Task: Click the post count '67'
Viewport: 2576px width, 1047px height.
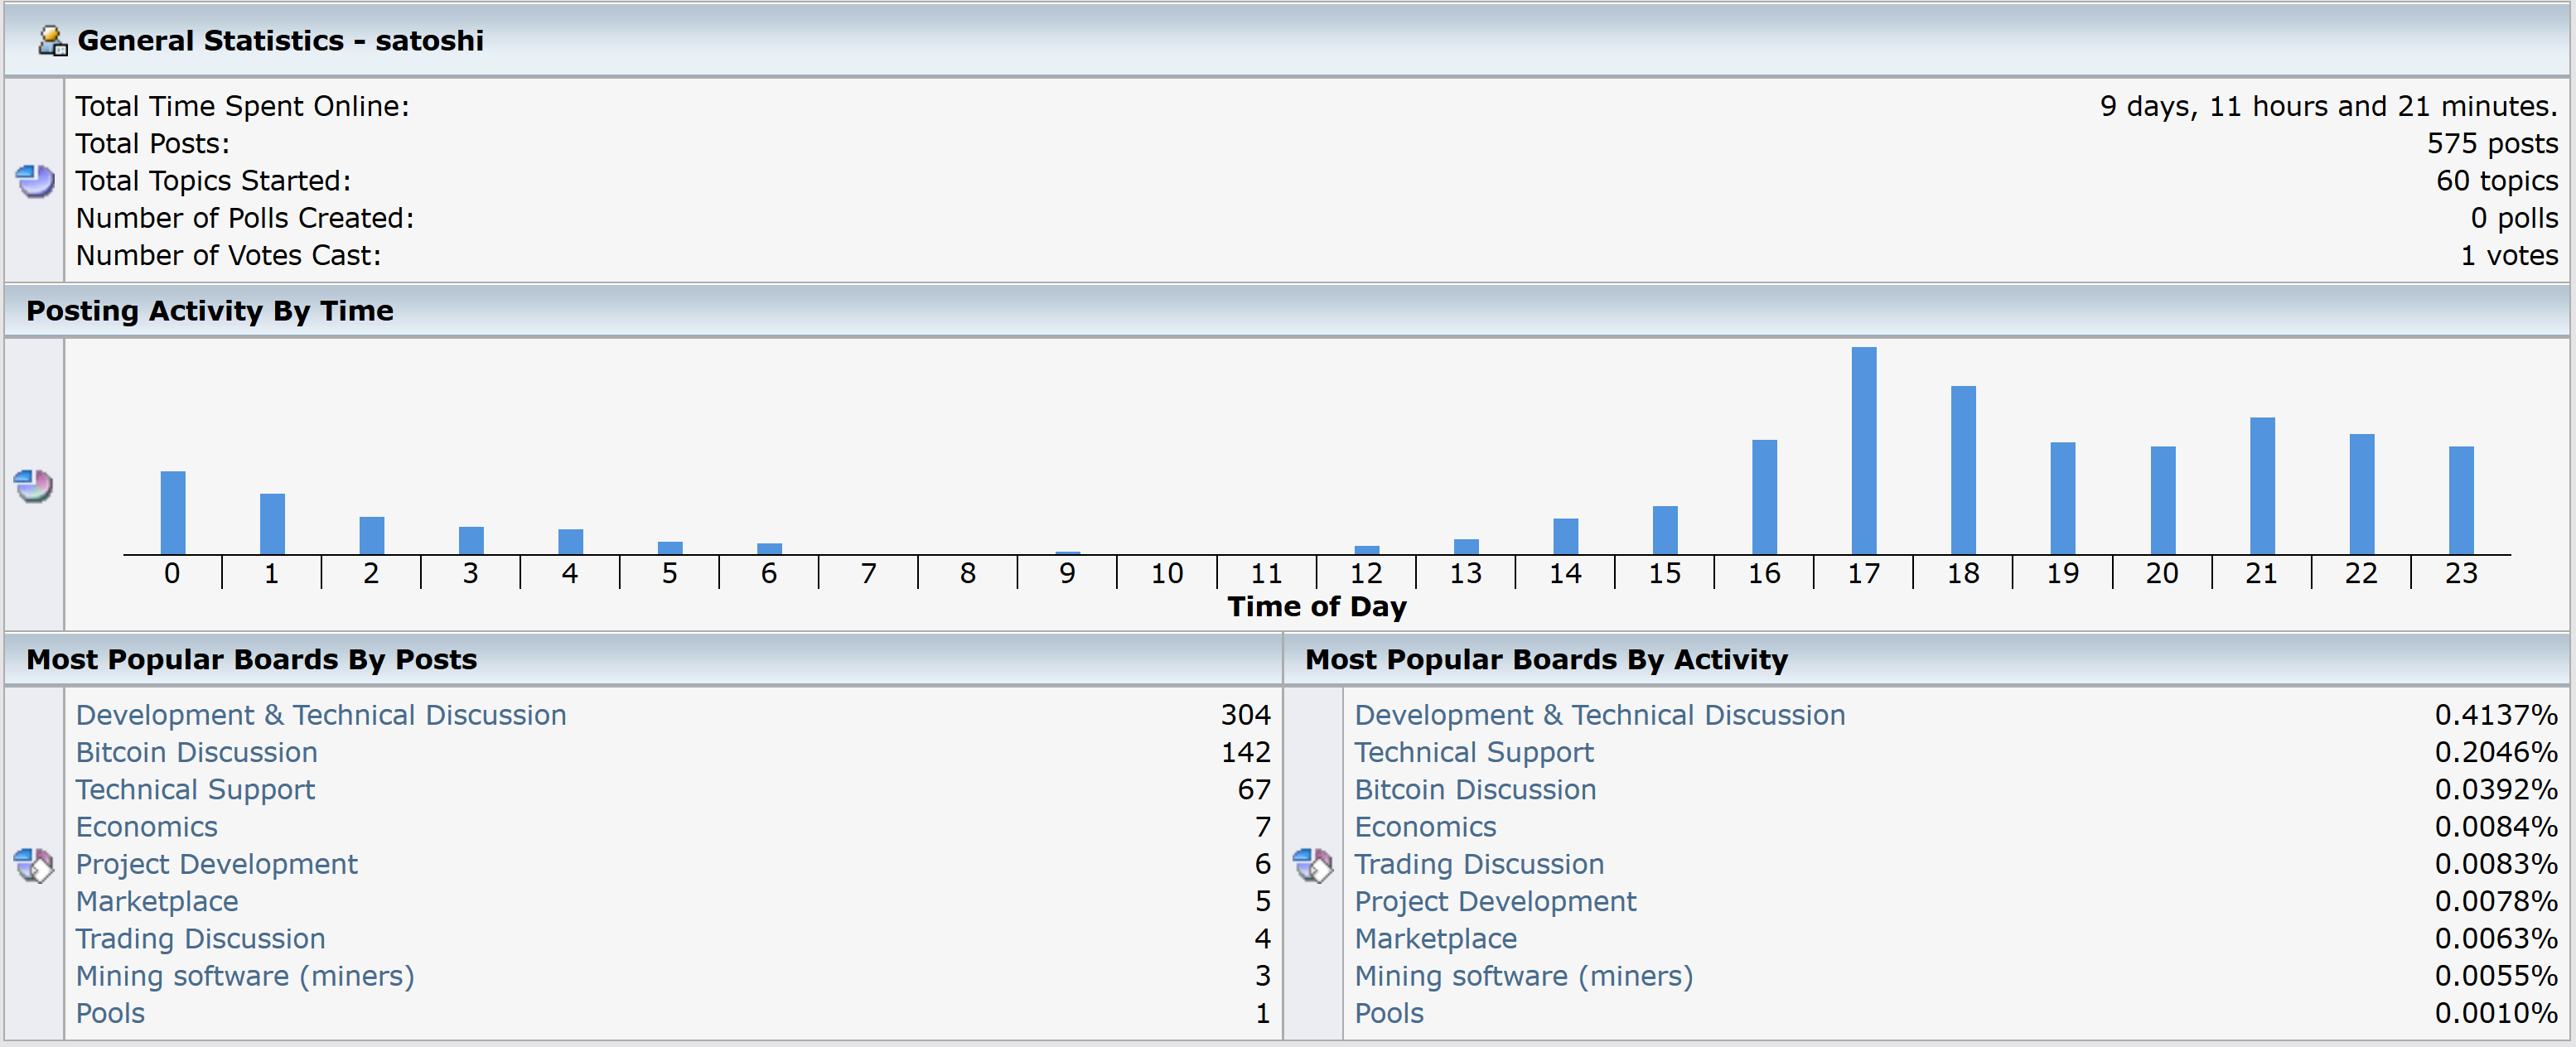Action: pyautogui.click(x=1254, y=790)
